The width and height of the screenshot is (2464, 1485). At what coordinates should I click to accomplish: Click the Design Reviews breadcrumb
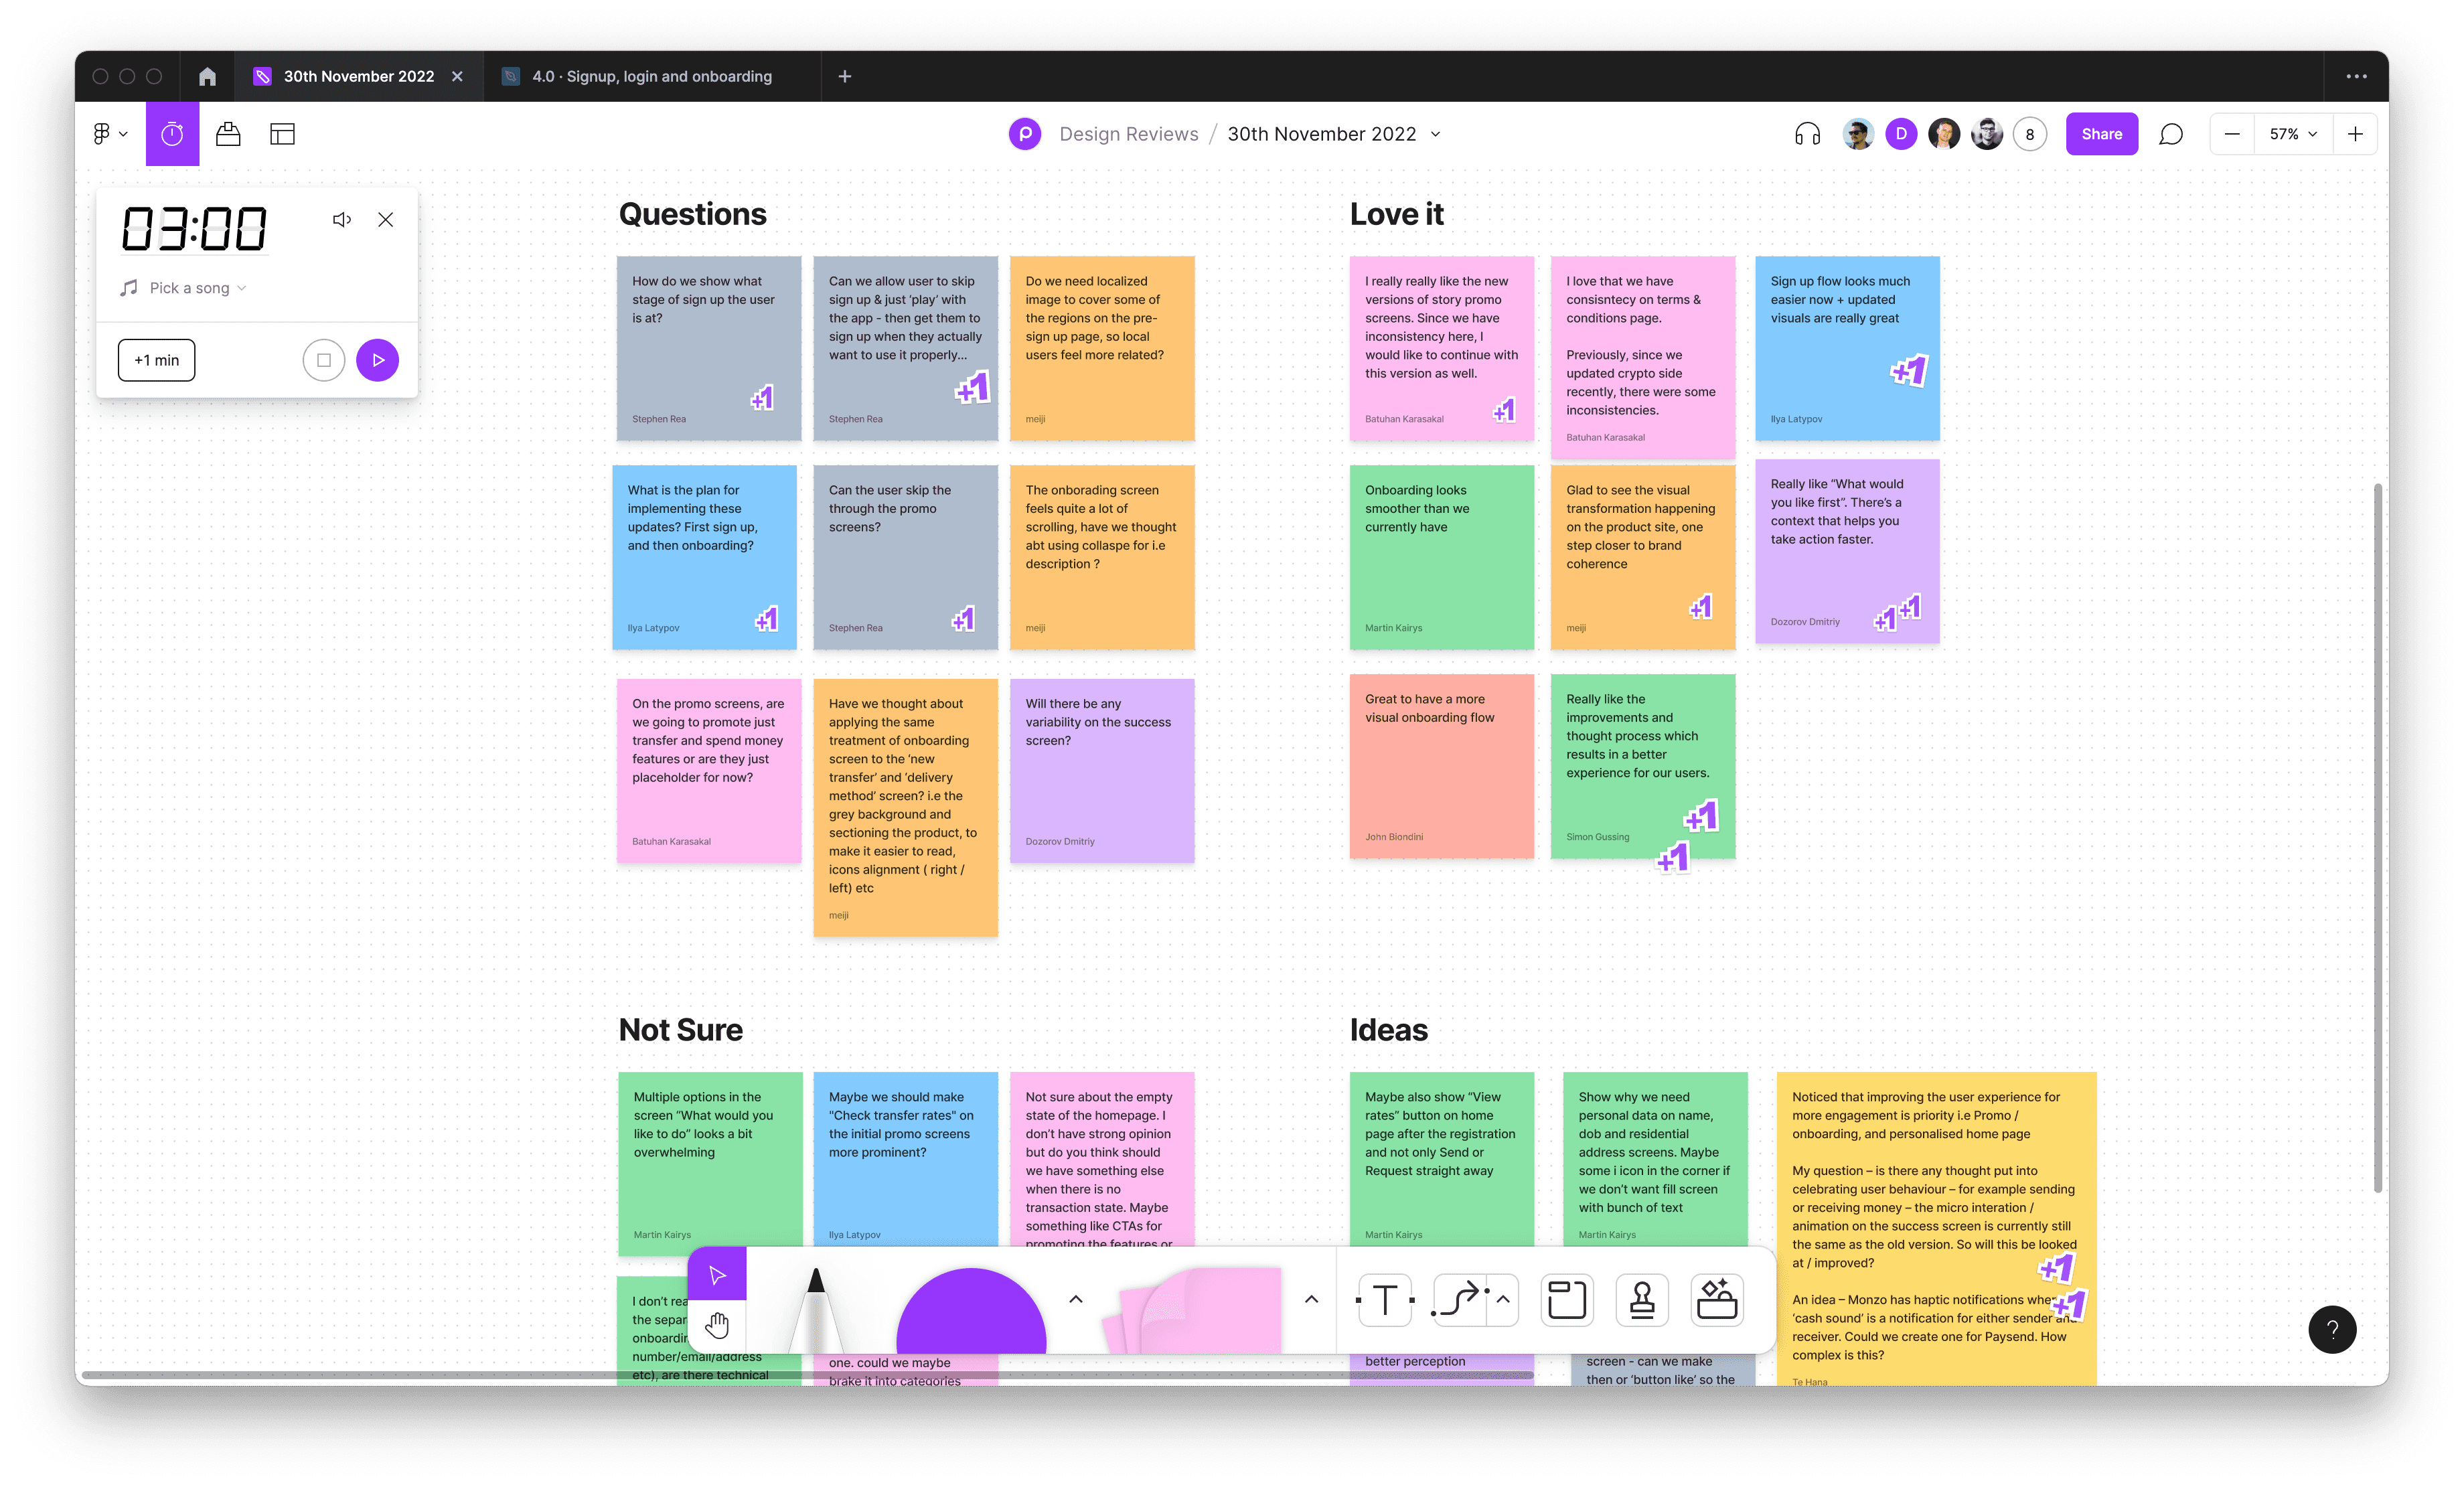point(1128,134)
